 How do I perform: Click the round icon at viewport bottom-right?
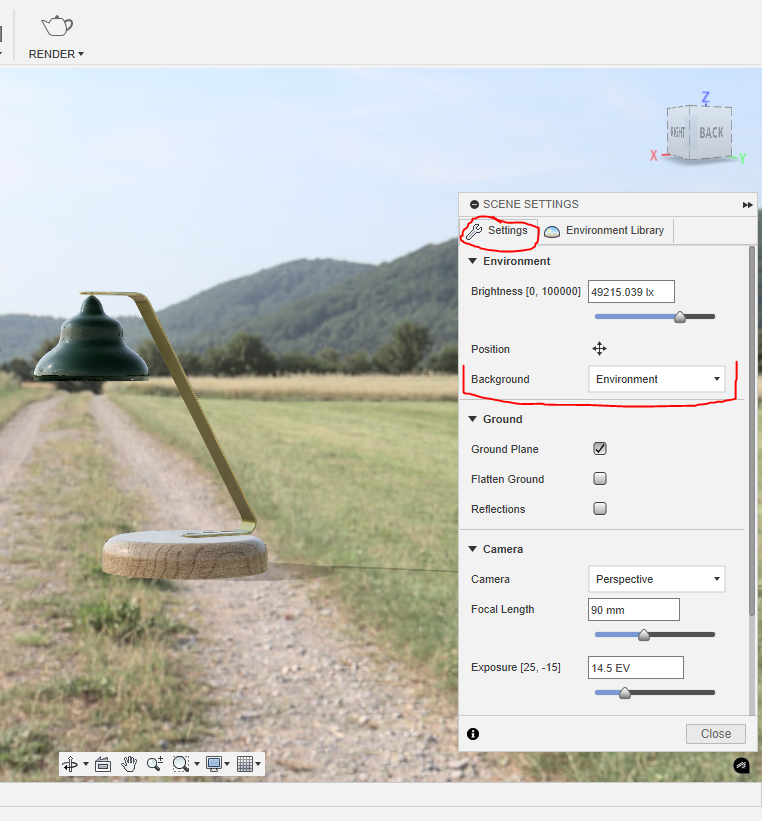pos(742,765)
